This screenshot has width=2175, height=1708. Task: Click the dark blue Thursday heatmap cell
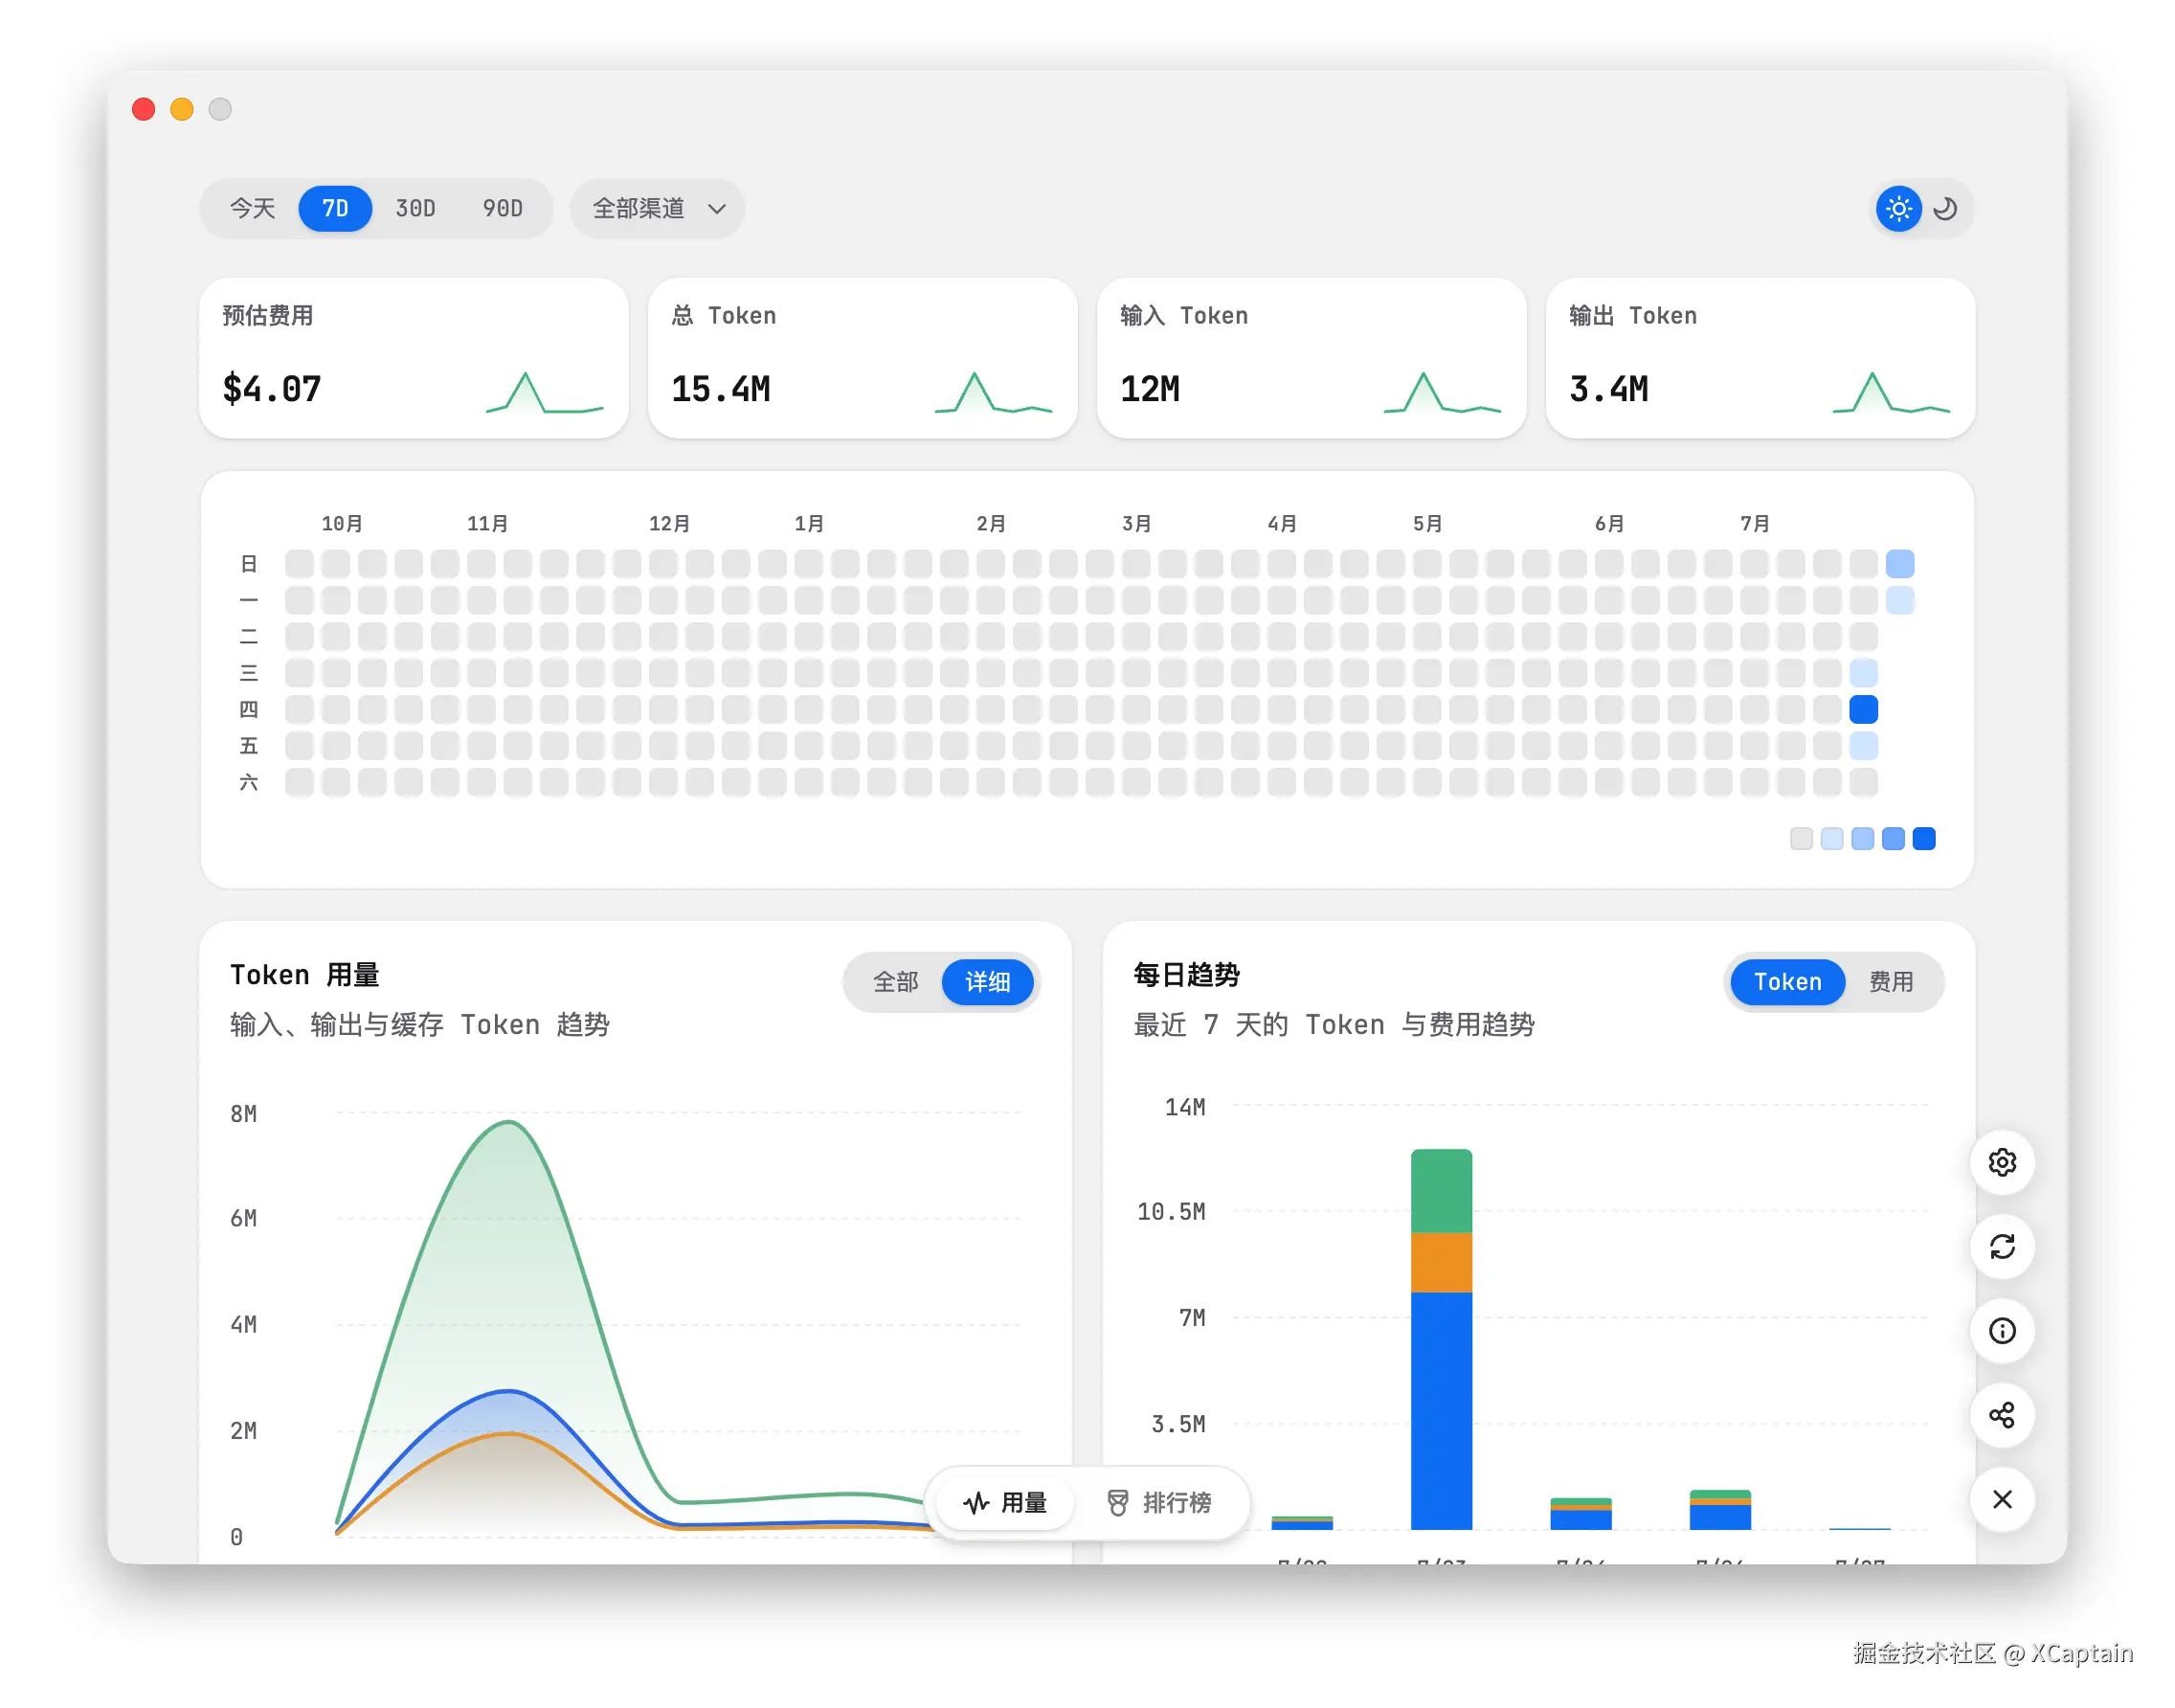[x=1863, y=709]
